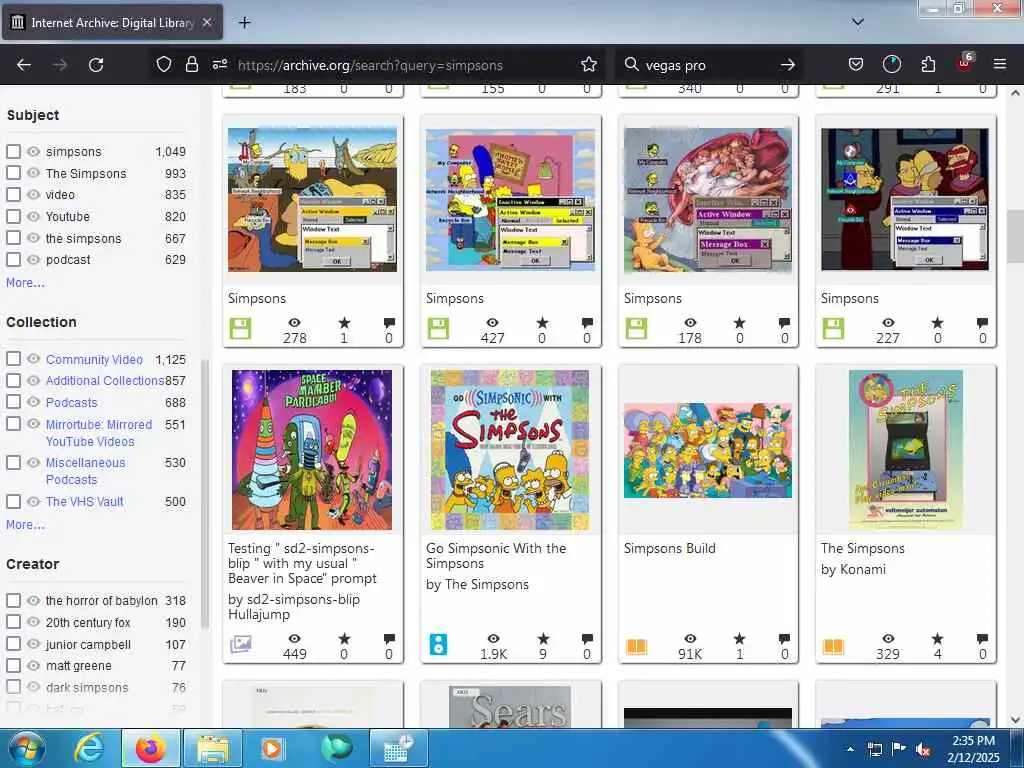1024x768 pixels.
Task: Expand more Collection filters via More link
Action: point(25,524)
